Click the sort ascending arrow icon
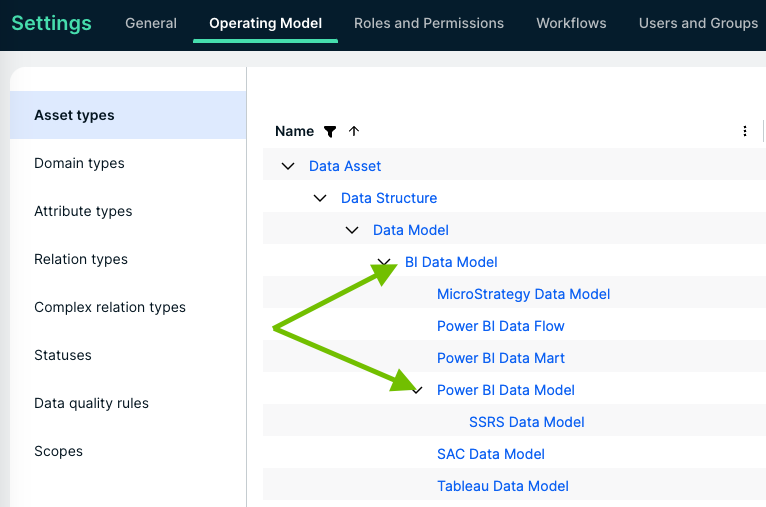Screen dimensions: 766x507 coord(354,131)
